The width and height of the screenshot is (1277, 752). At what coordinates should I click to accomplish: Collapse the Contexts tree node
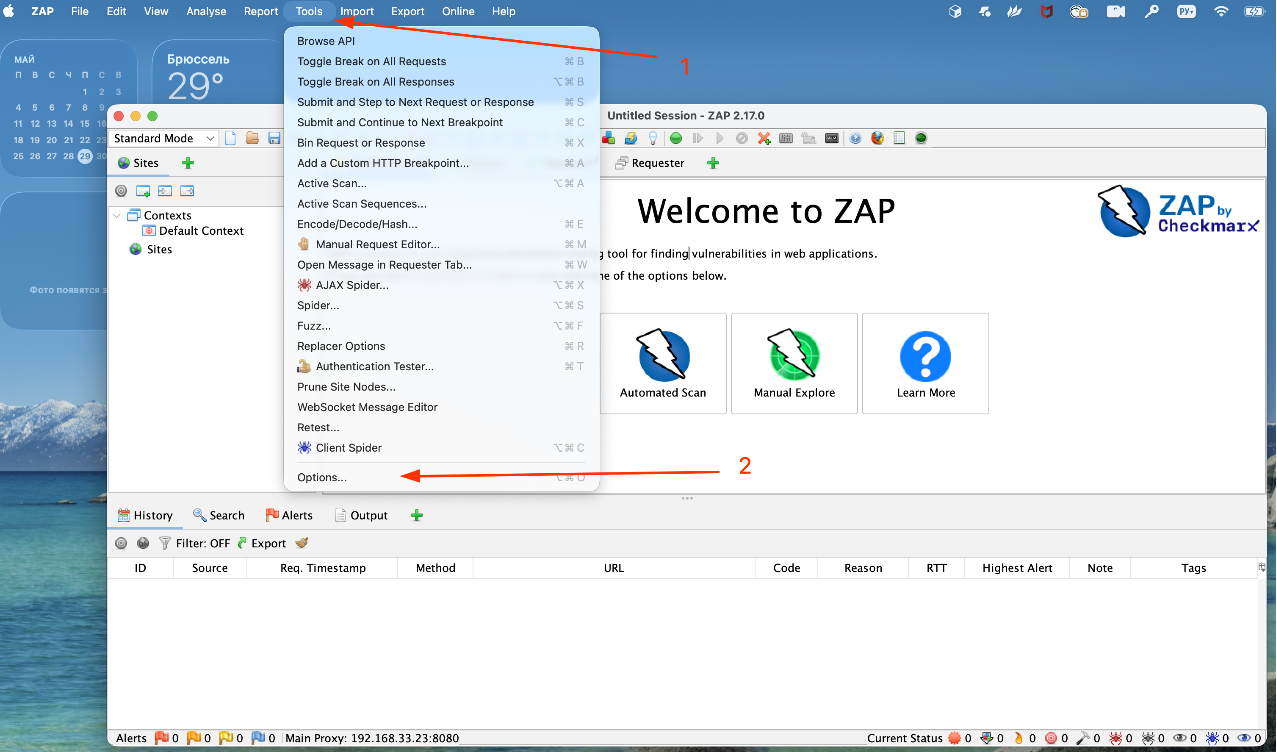(117, 215)
